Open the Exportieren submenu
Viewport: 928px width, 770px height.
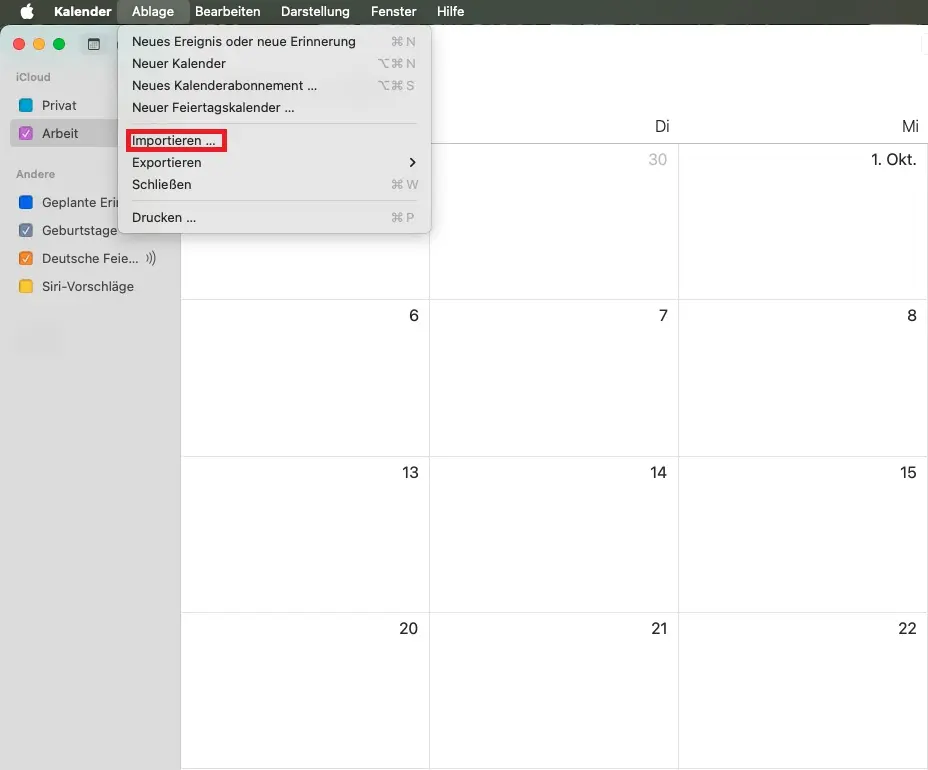click(166, 162)
